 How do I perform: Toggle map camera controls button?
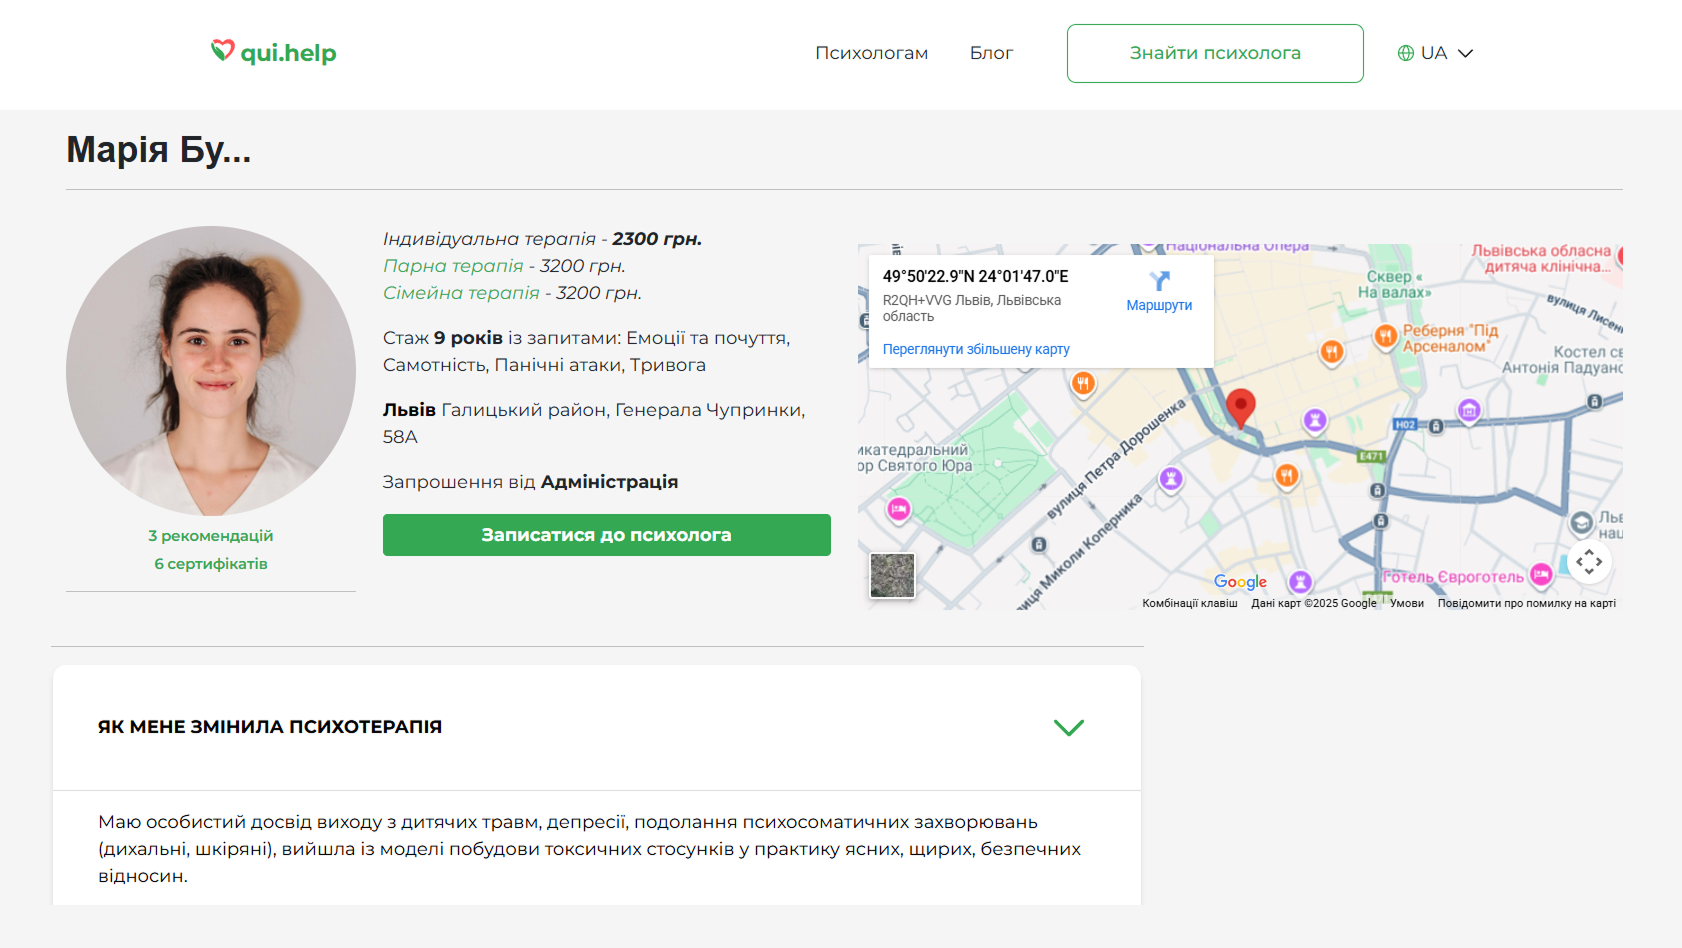[x=1588, y=562]
